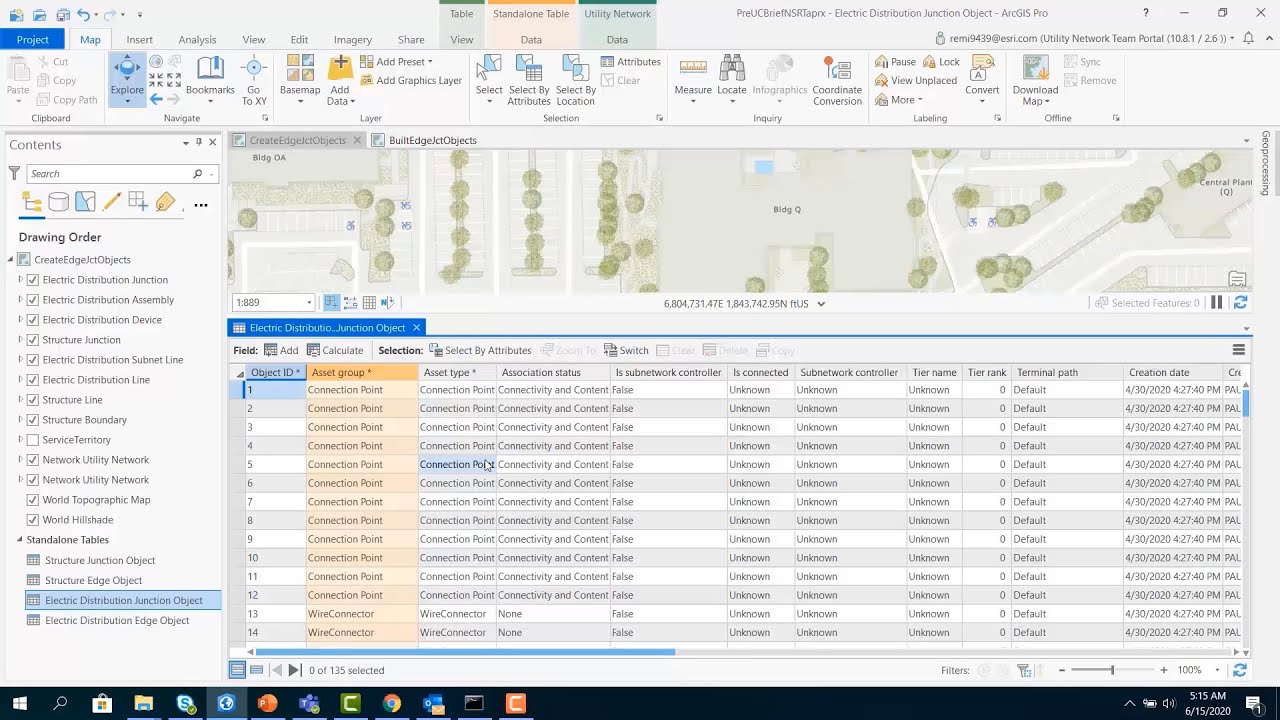Open the notifications bell
The image size is (1280, 720).
pyautogui.click(x=1247, y=38)
